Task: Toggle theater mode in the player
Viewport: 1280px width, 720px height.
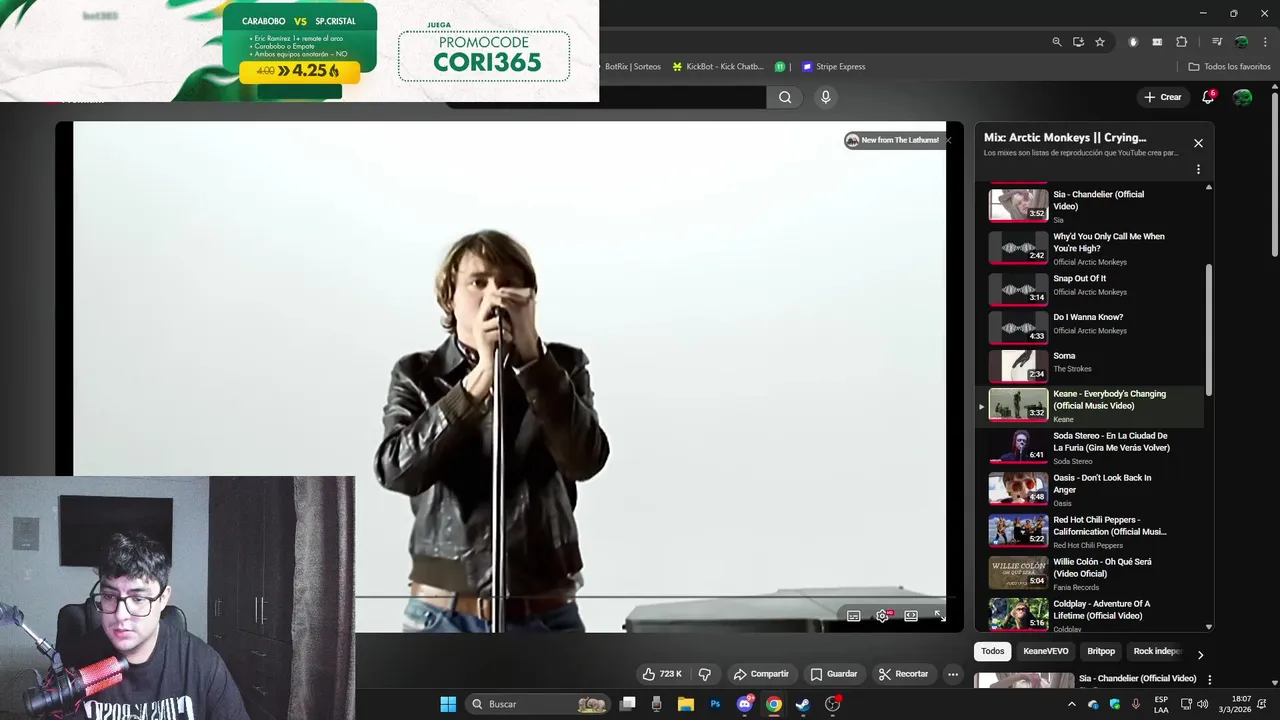Action: 911,616
